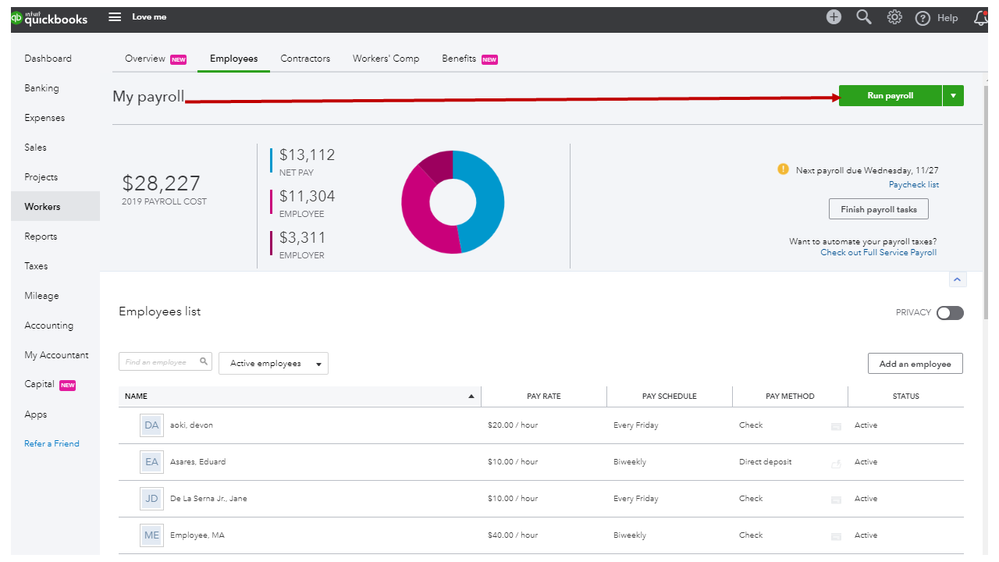Screen dimensions: 999x562
Task: Click the Find an employee search field
Action: [x=158, y=363]
